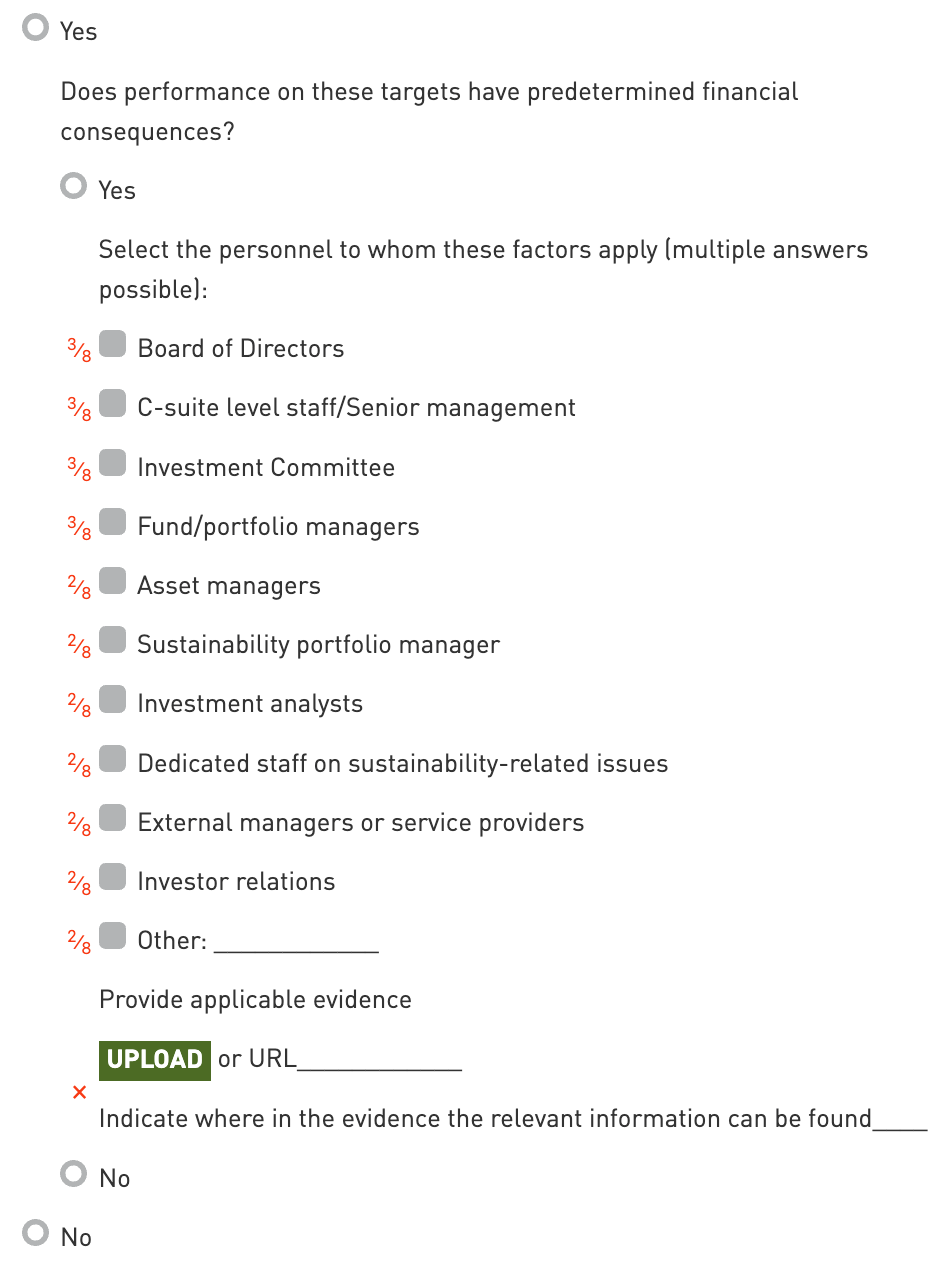Enable the Investor relations checkbox
This screenshot has width=948, height=1264.
click(x=113, y=879)
